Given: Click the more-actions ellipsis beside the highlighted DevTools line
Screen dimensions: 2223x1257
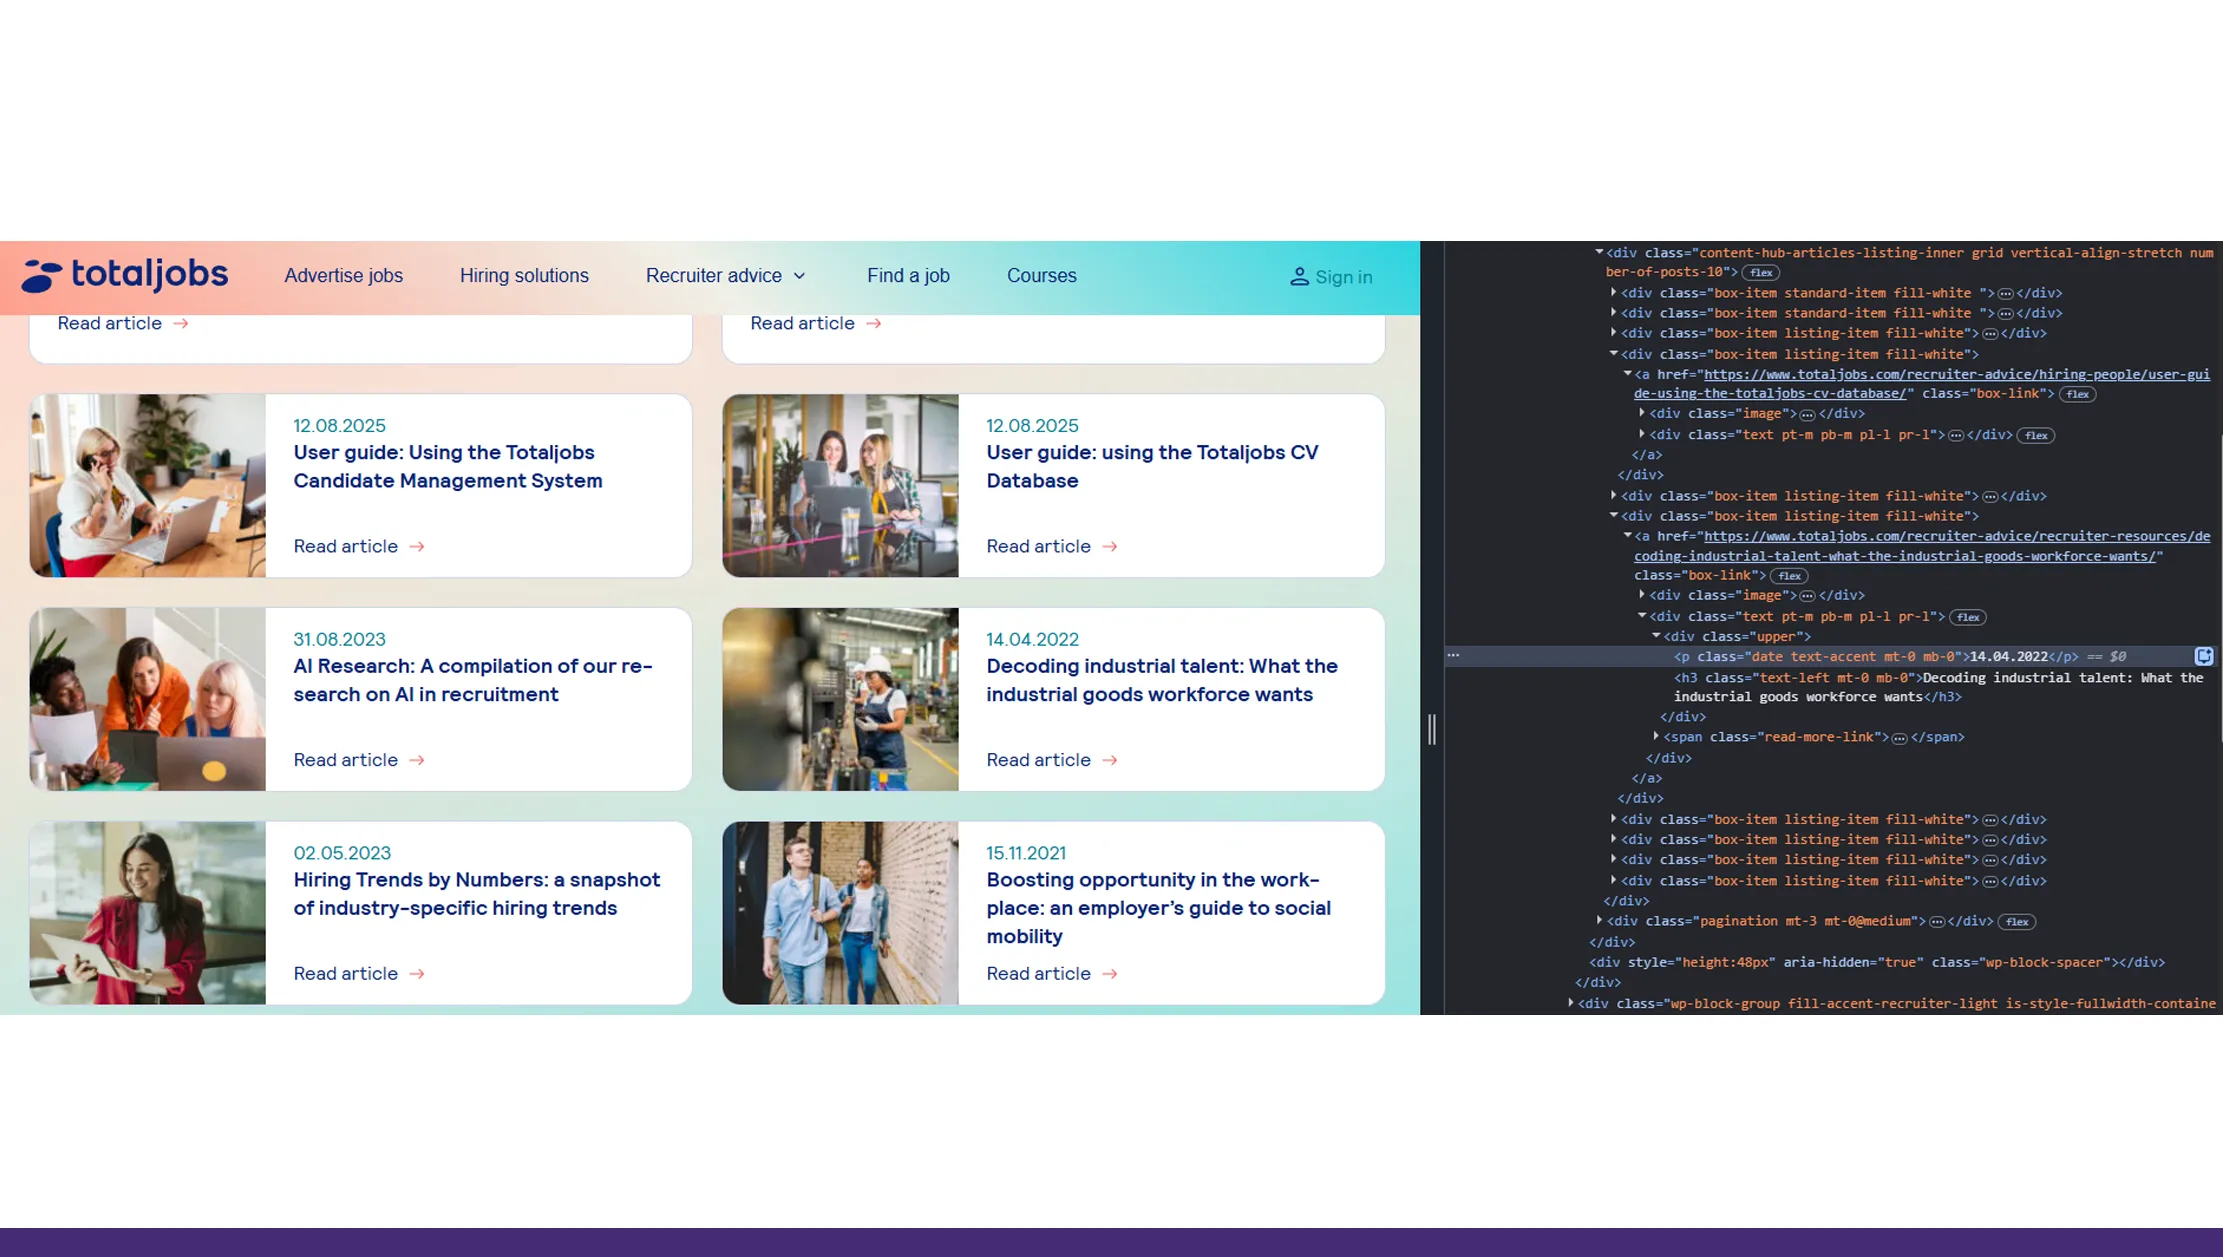Looking at the screenshot, I should tap(1455, 655).
